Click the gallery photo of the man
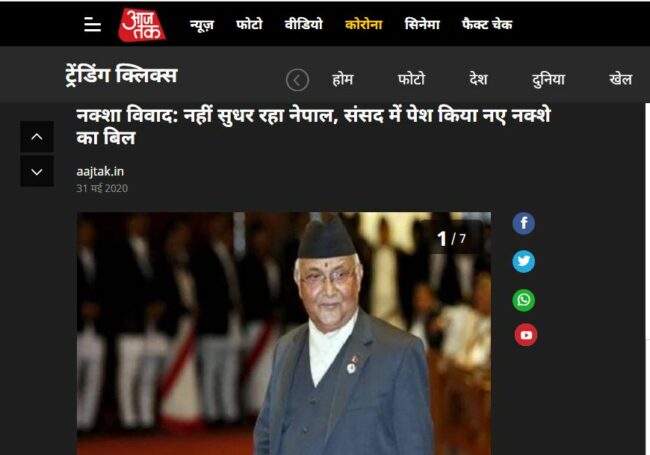The width and height of the screenshot is (650, 455). pyautogui.click(x=284, y=333)
